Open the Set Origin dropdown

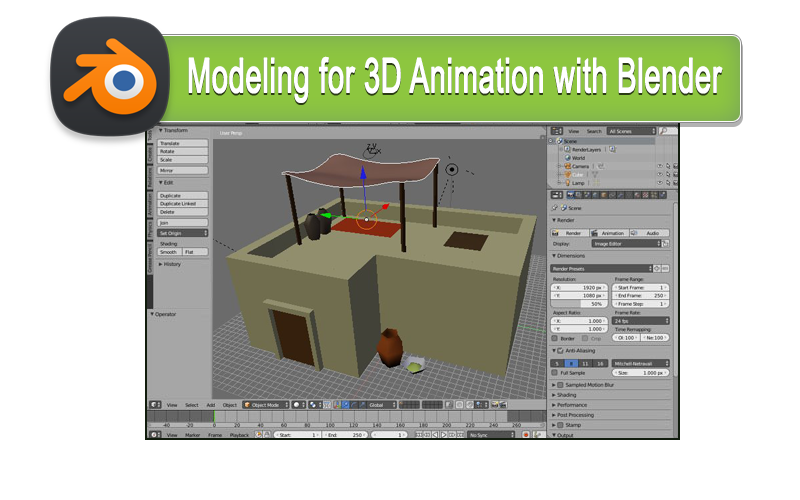point(182,233)
